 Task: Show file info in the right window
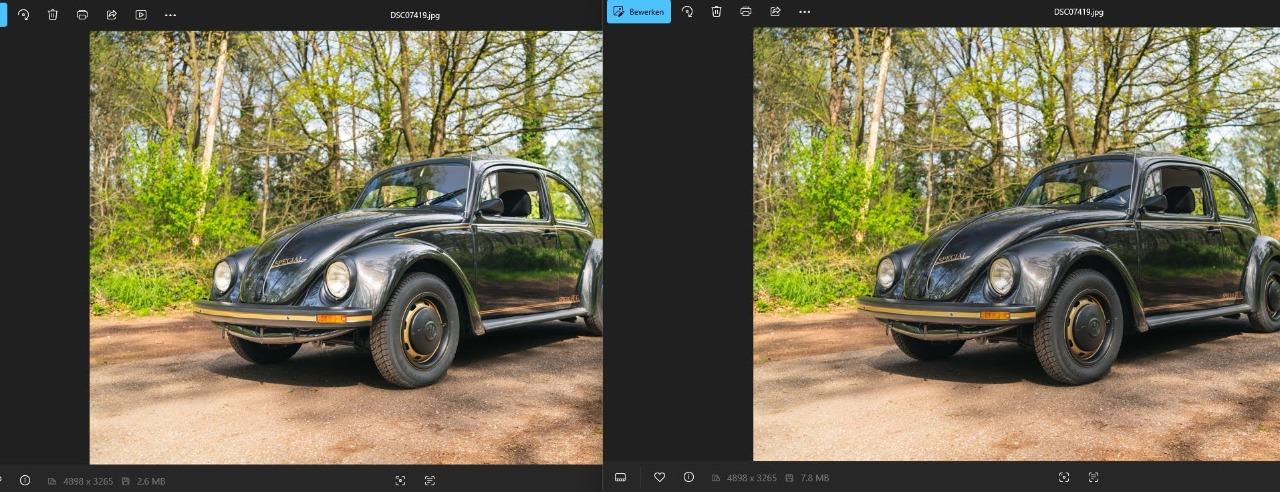(x=688, y=477)
